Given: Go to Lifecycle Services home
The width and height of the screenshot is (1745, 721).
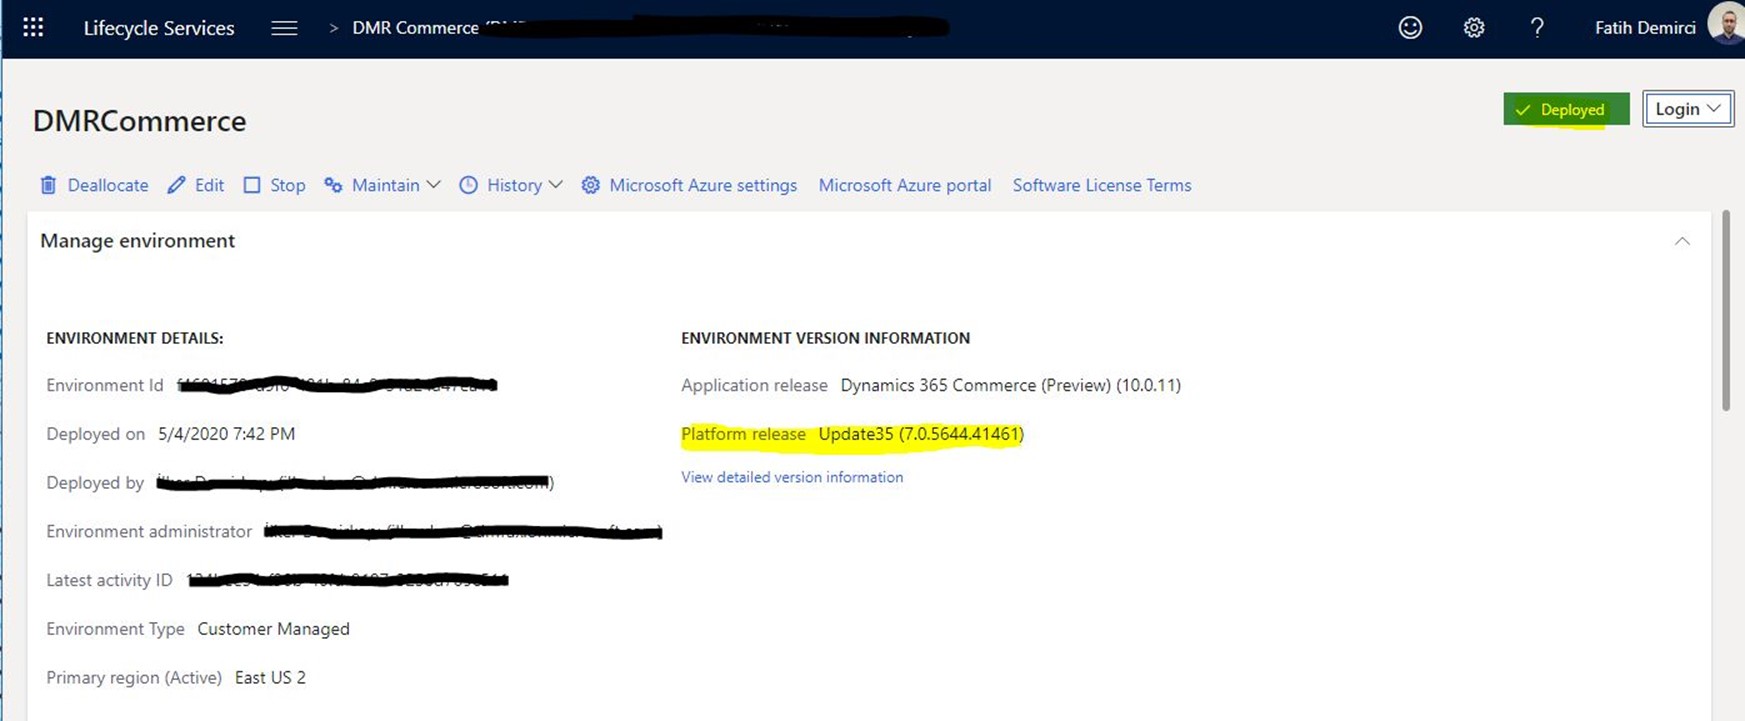Looking at the screenshot, I should [x=159, y=28].
